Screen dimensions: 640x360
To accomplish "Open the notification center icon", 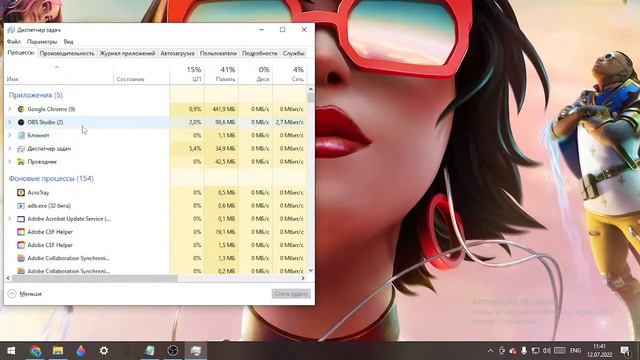I will (625, 351).
